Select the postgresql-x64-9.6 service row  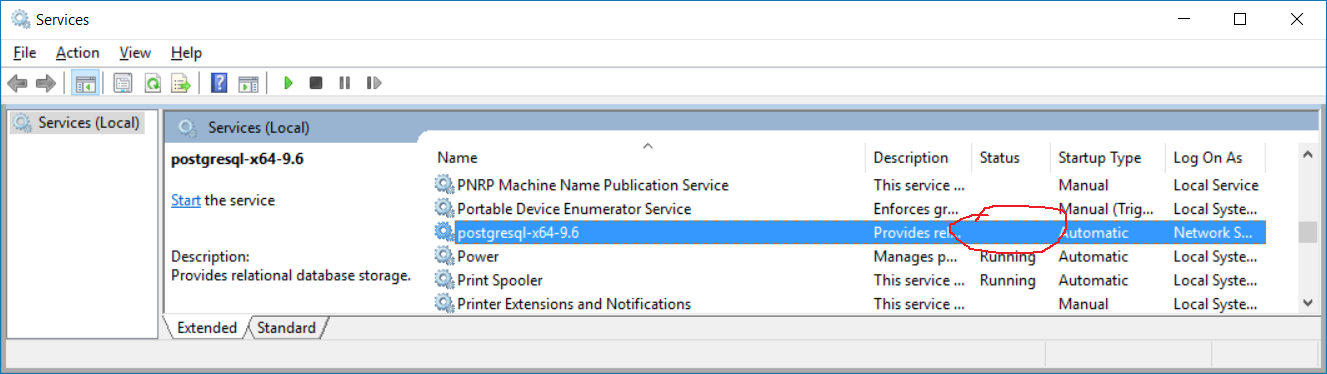click(850, 232)
